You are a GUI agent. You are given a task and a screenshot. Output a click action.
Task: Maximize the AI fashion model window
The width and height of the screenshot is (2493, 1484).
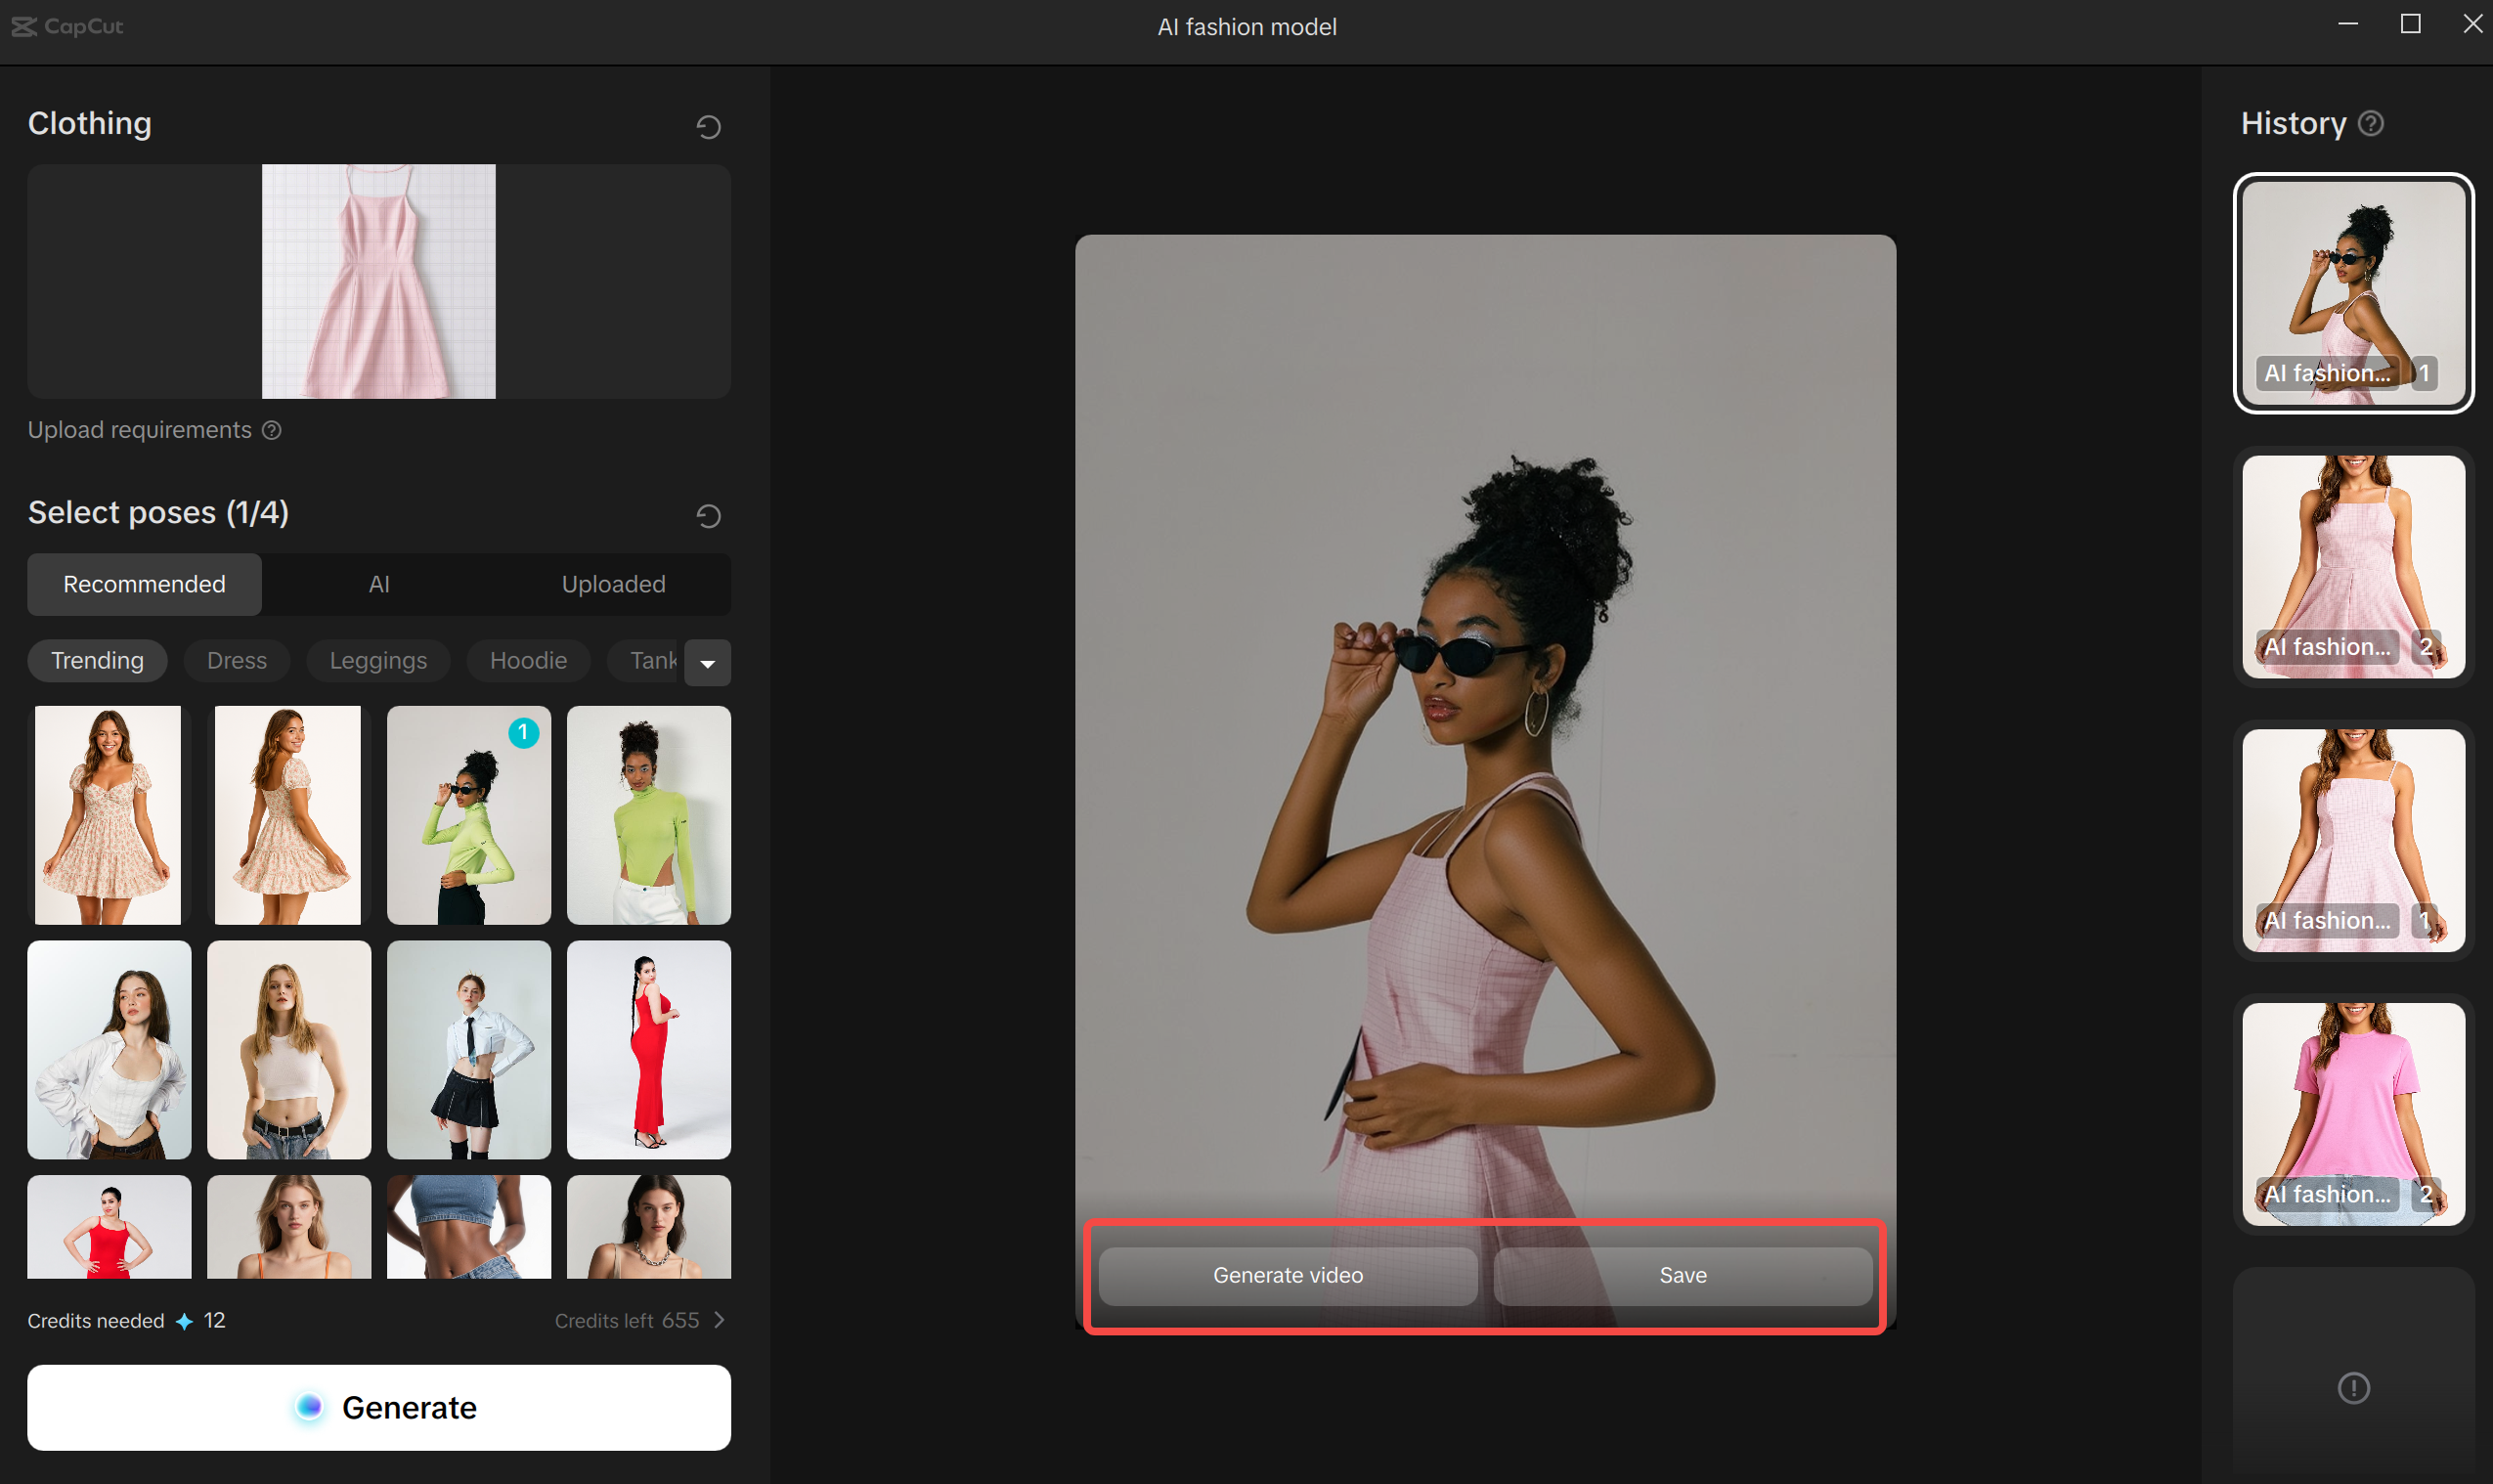click(2410, 24)
